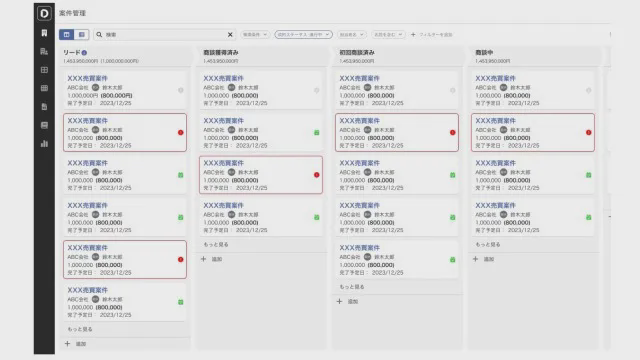Open red-bordered XXX売買案件 title in 商談中

pos(495,121)
